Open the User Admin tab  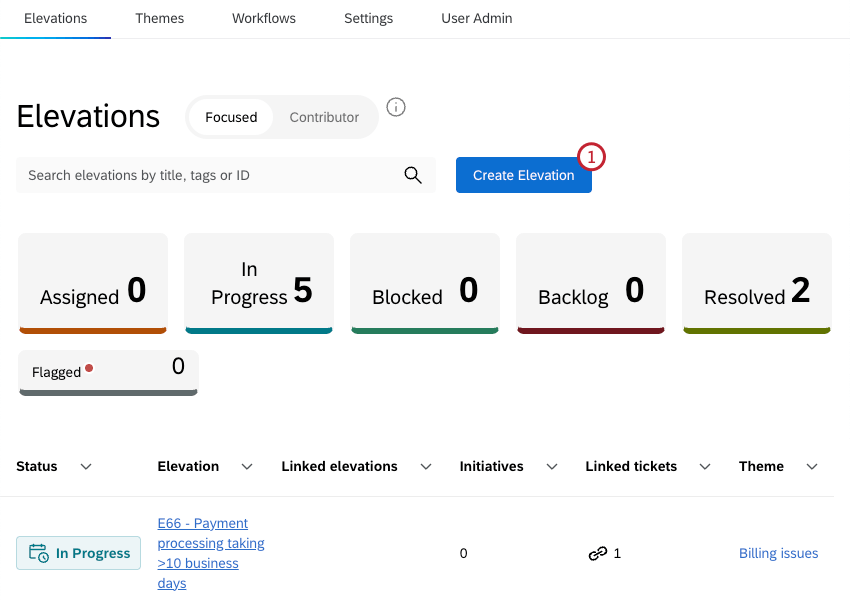click(x=476, y=18)
